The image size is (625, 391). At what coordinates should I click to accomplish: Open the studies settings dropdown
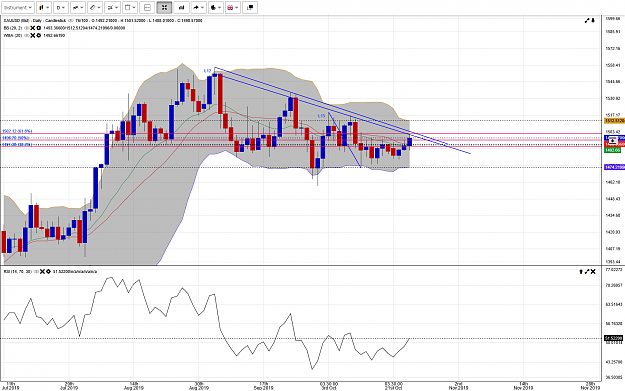coord(112,8)
